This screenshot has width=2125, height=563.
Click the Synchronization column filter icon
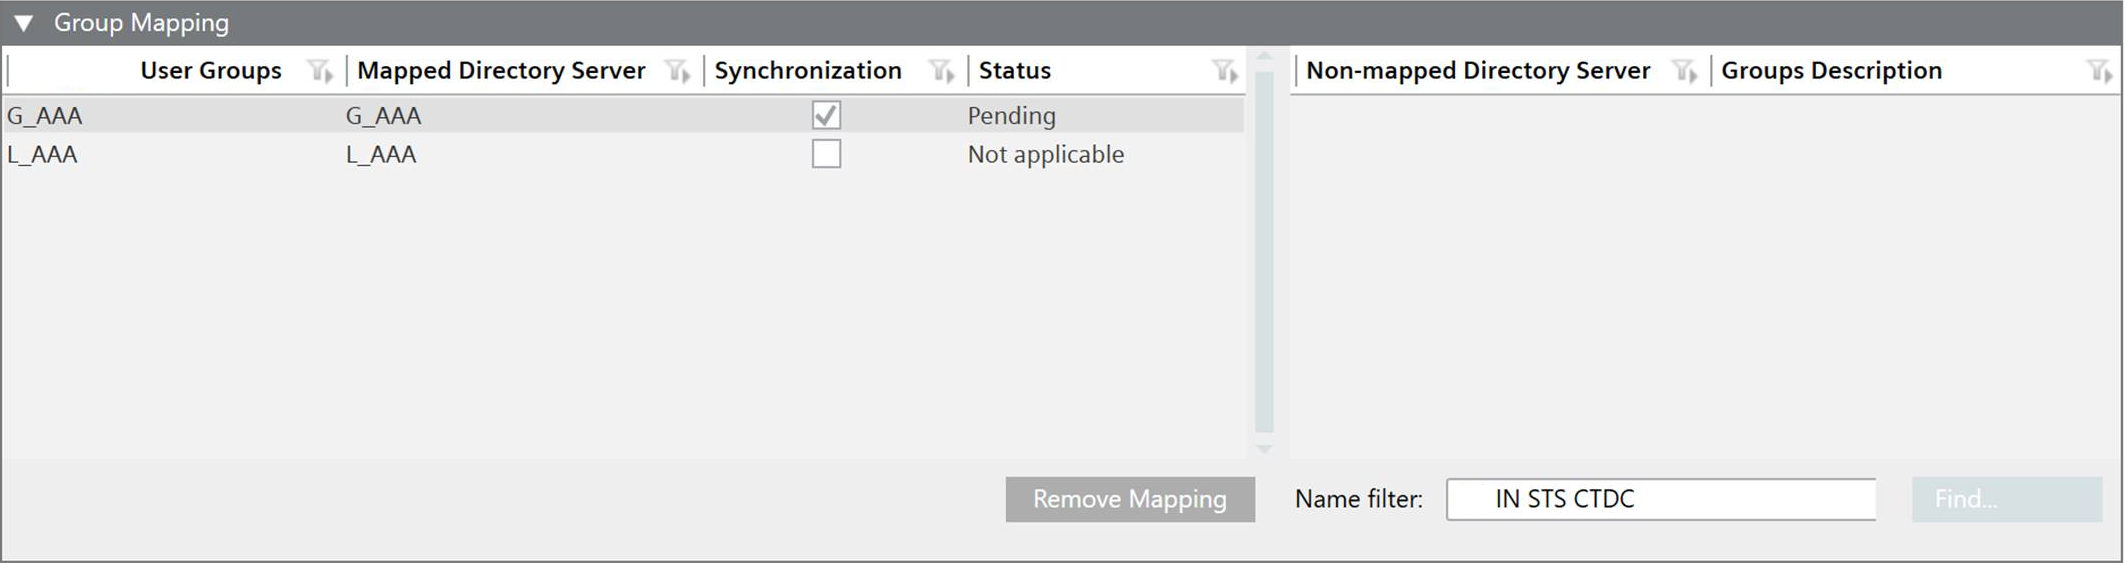pyautogui.click(x=940, y=71)
